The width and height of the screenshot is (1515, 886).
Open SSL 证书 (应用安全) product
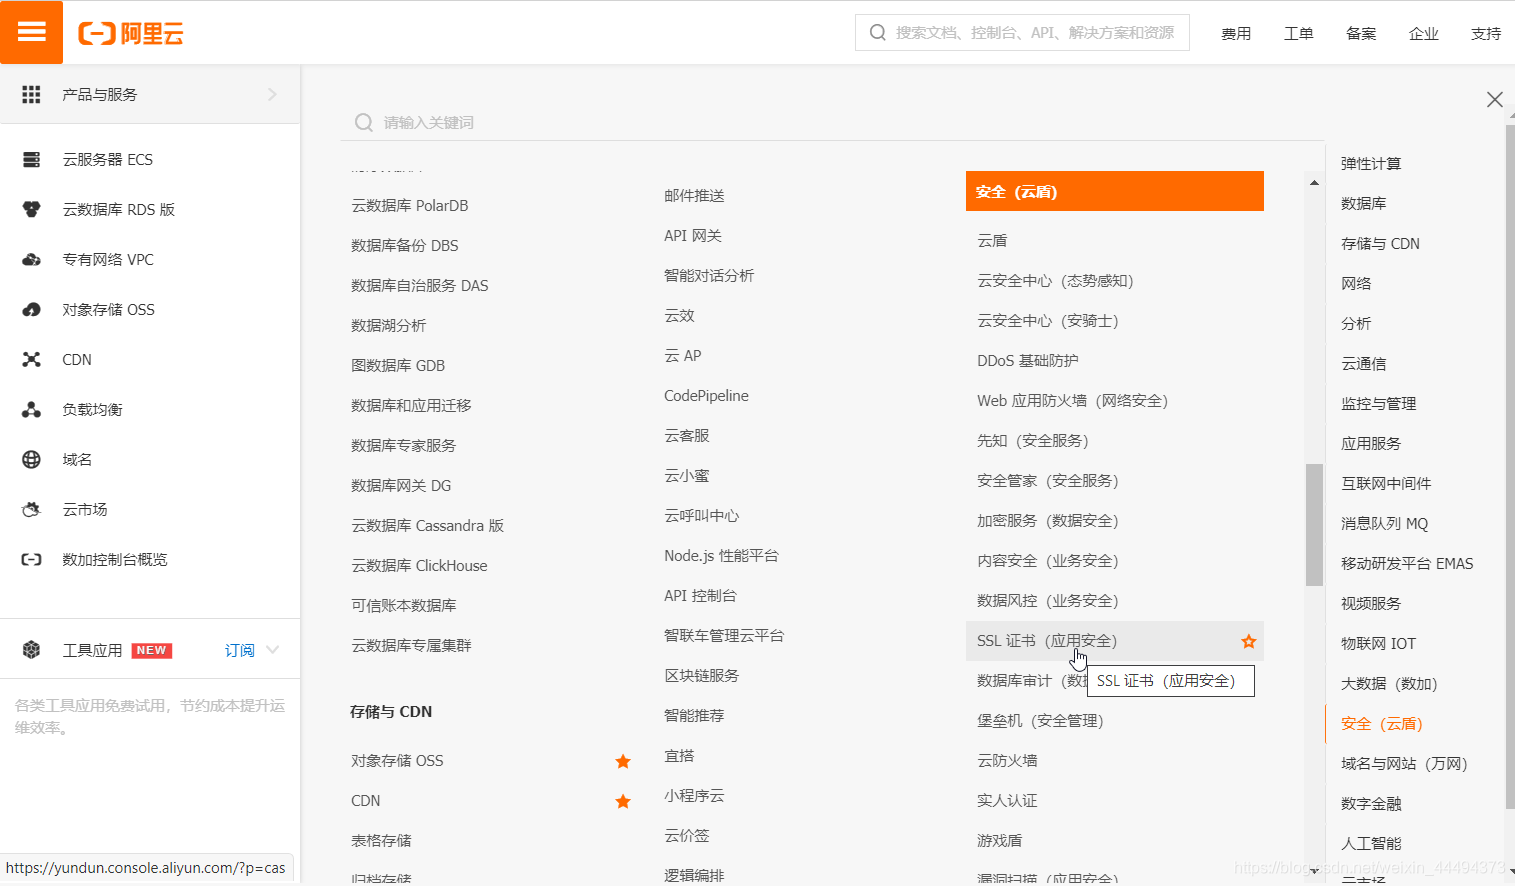tap(1047, 641)
